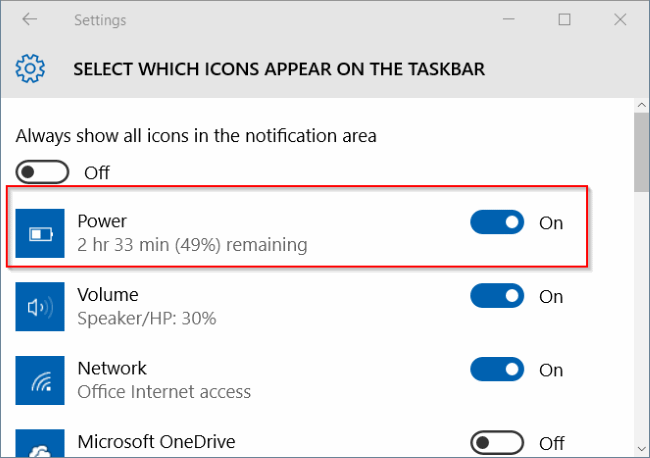This screenshot has width=650, height=458.
Task: Maximize the Settings window
Action: (x=565, y=19)
